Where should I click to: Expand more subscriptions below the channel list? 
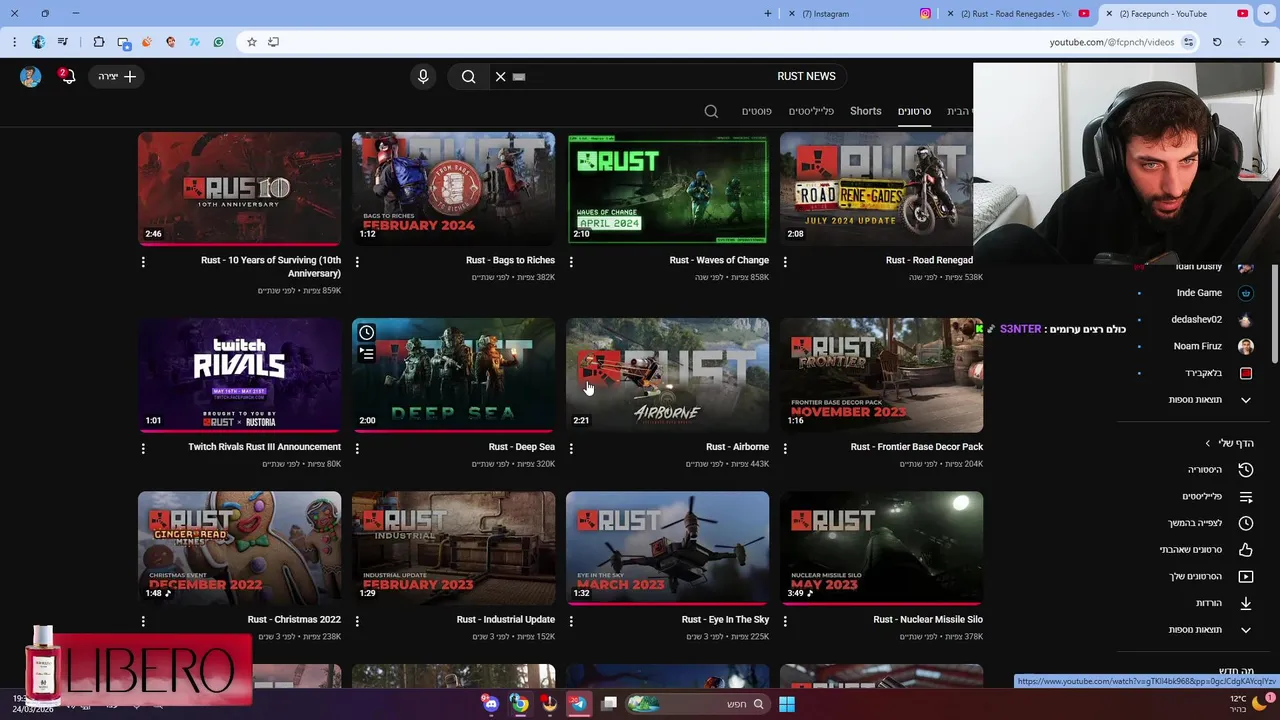(1210, 400)
